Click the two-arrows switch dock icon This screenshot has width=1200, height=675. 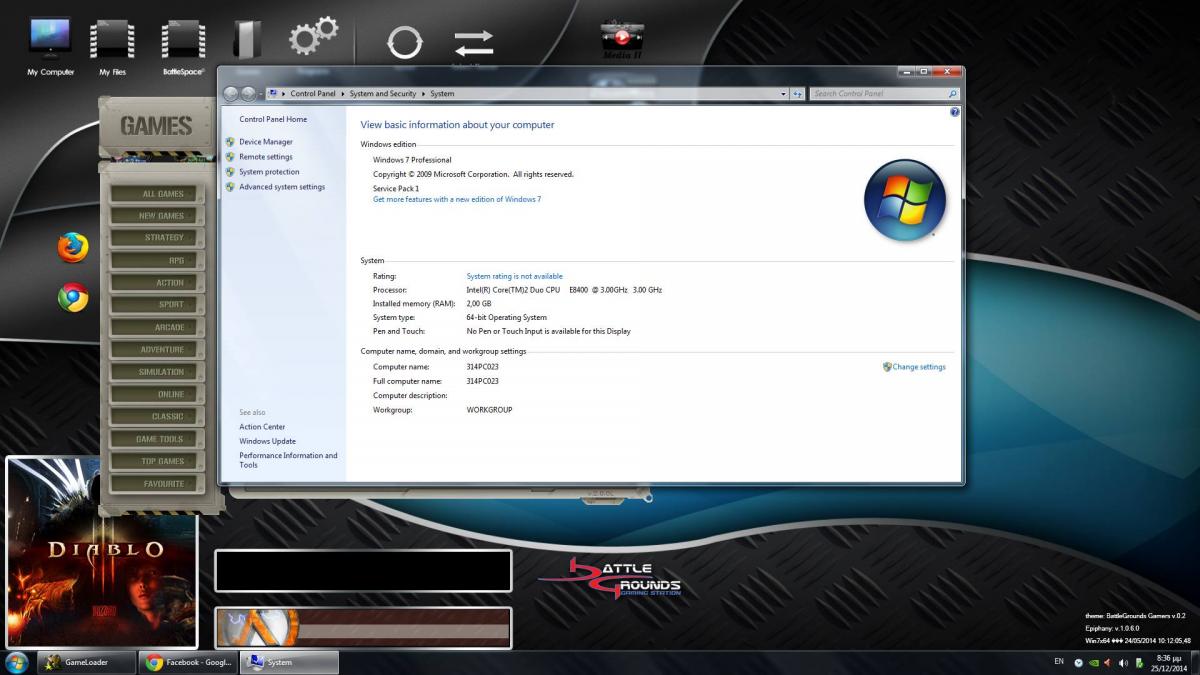[474, 43]
